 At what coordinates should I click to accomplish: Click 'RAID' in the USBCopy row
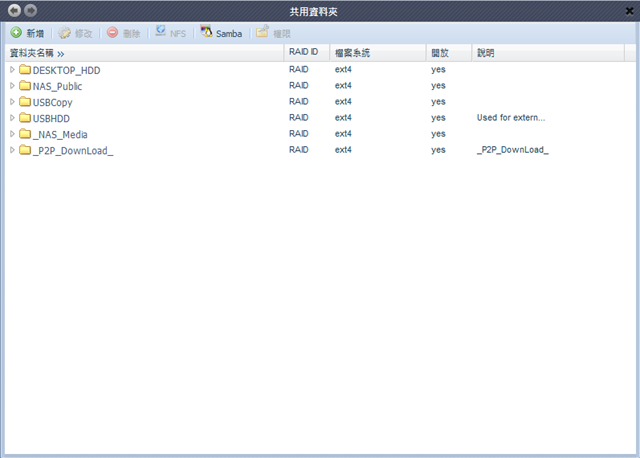coord(298,101)
